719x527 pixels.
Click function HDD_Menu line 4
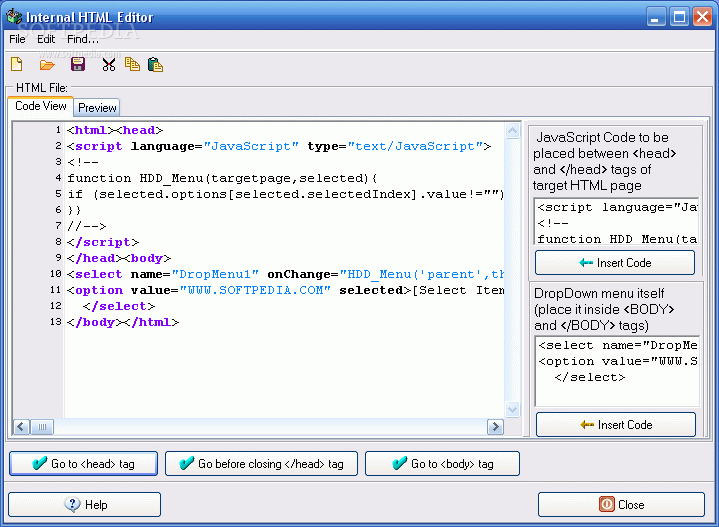(222, 178)
